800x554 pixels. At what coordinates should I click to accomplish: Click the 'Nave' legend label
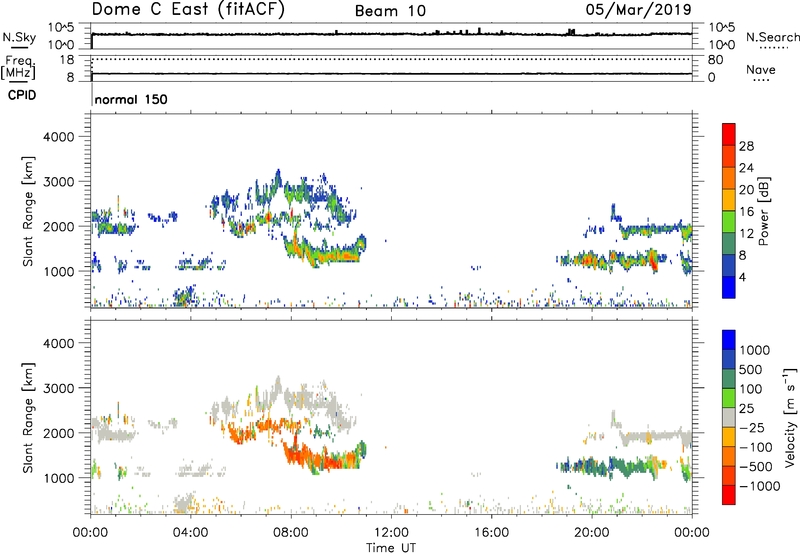click(761, 70)
